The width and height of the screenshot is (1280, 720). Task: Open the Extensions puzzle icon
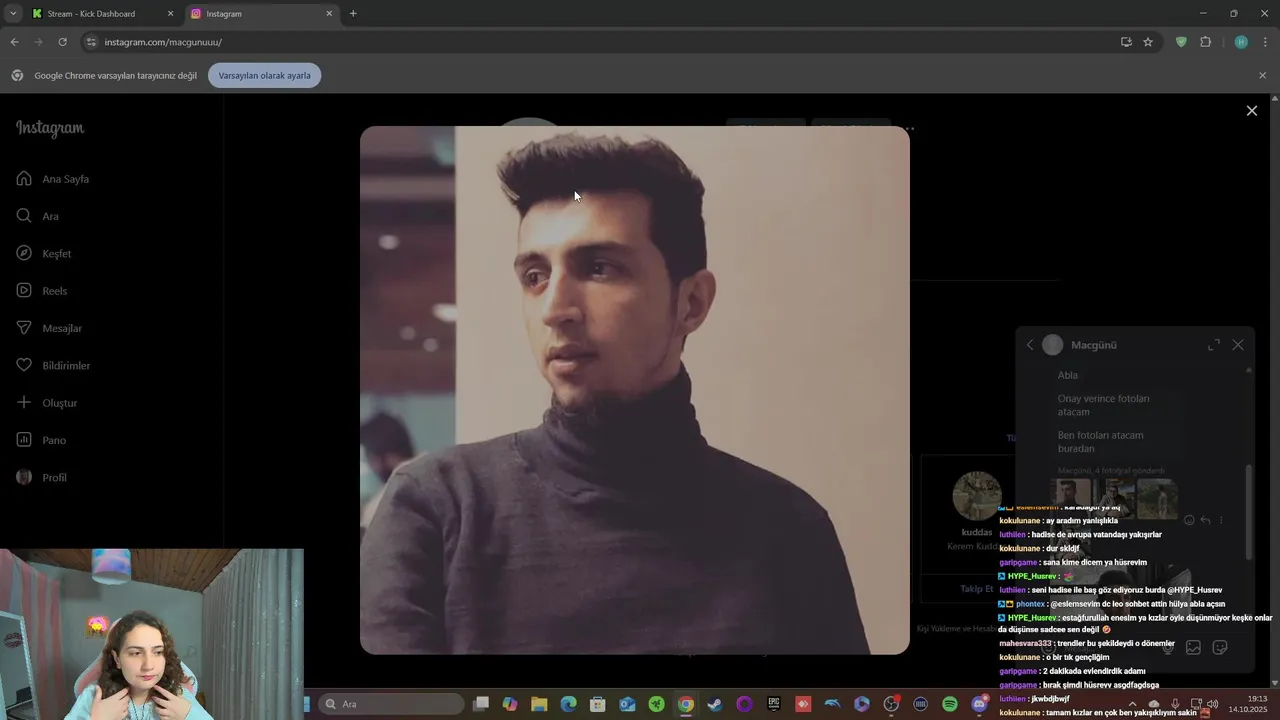(x=1205, y=42)
